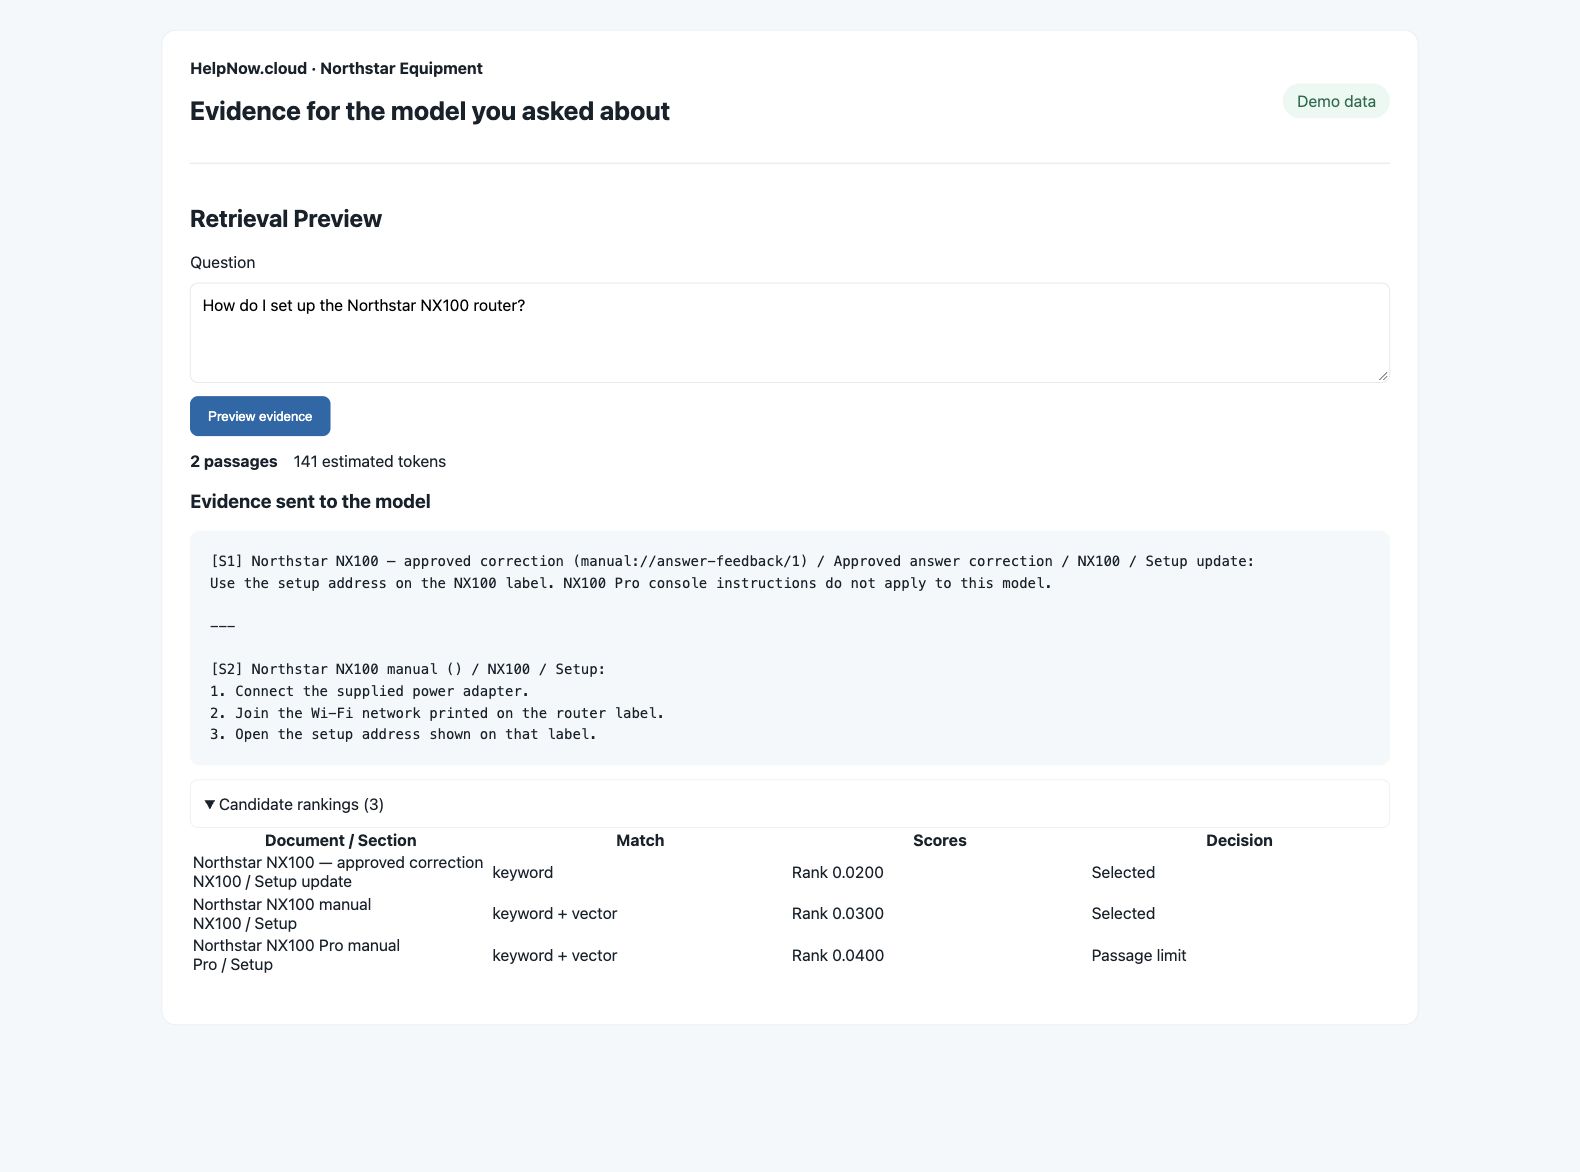
Task: Click the 'Decision' column header
Action: tap(1239, 840)
